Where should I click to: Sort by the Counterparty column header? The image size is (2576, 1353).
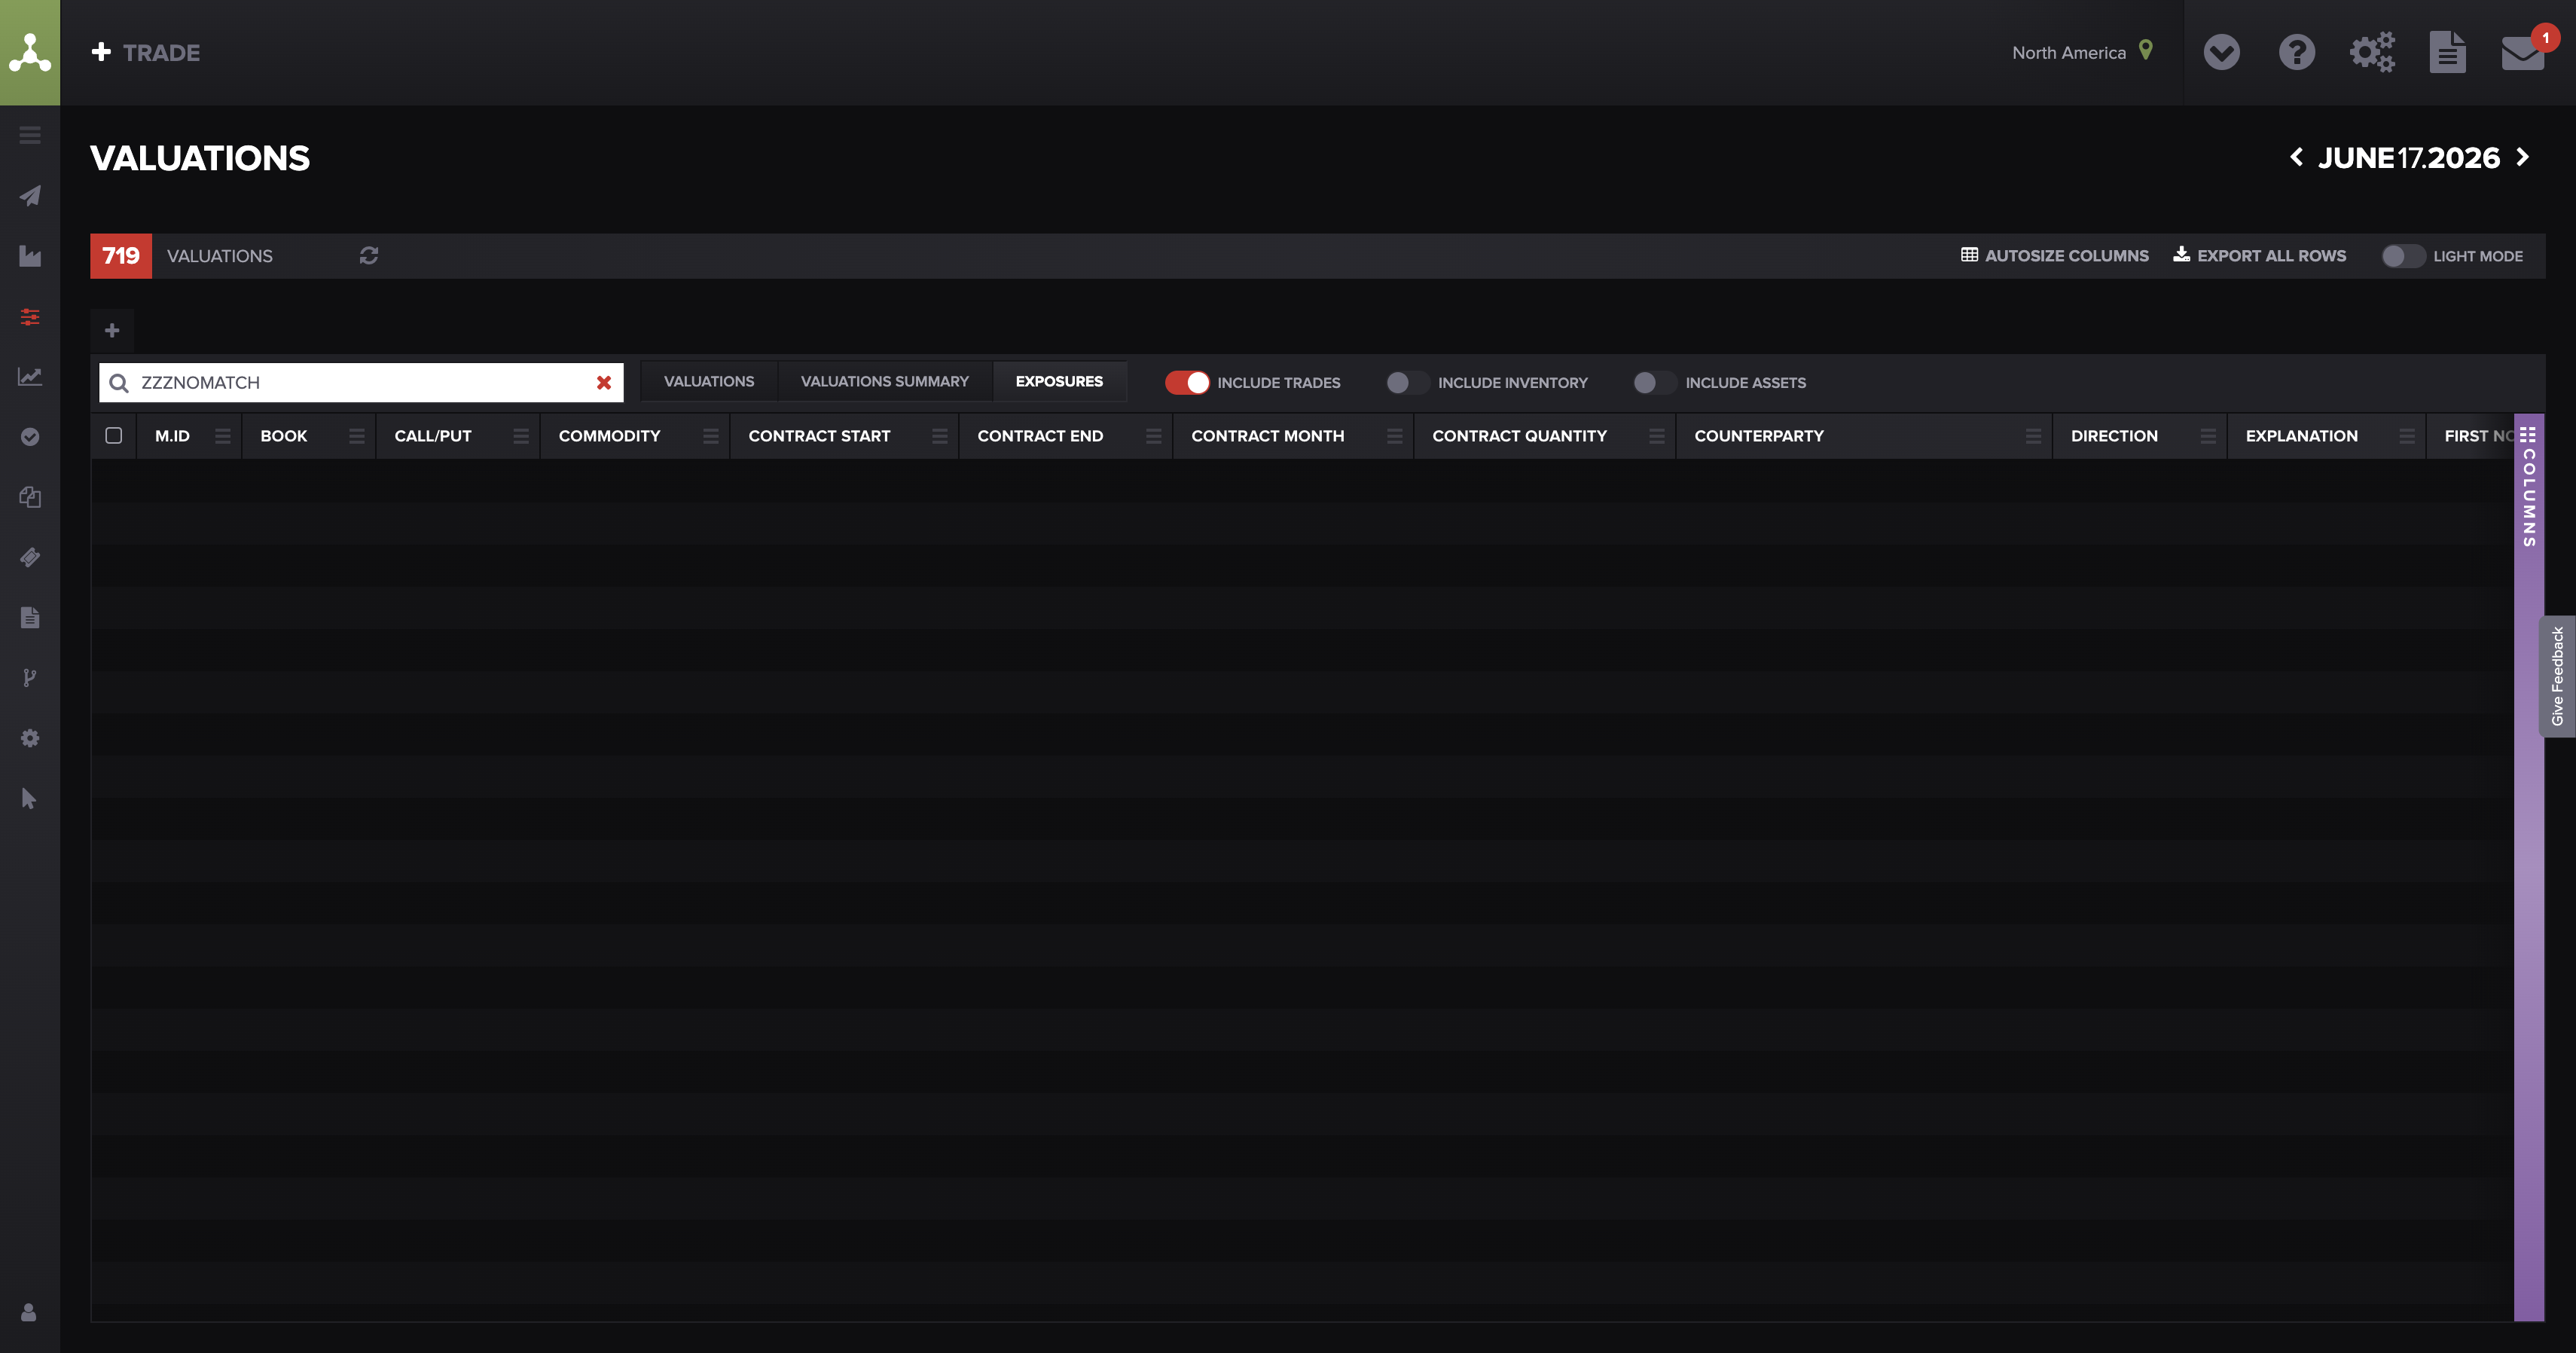pos(1759,436)
